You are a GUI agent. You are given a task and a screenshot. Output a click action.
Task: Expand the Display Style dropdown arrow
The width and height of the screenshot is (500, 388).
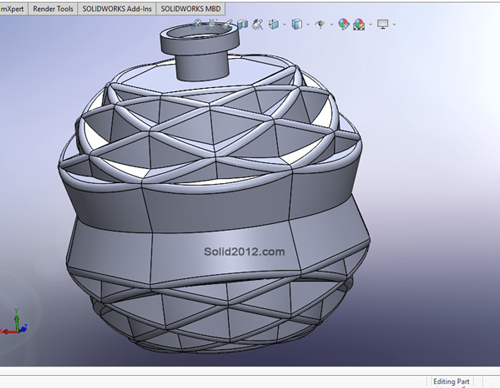click(308, 25)
